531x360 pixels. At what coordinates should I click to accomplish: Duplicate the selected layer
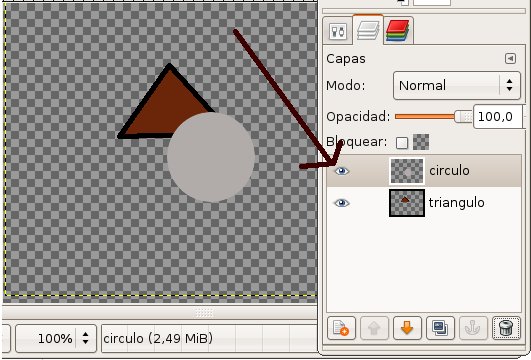coord(440,328)
